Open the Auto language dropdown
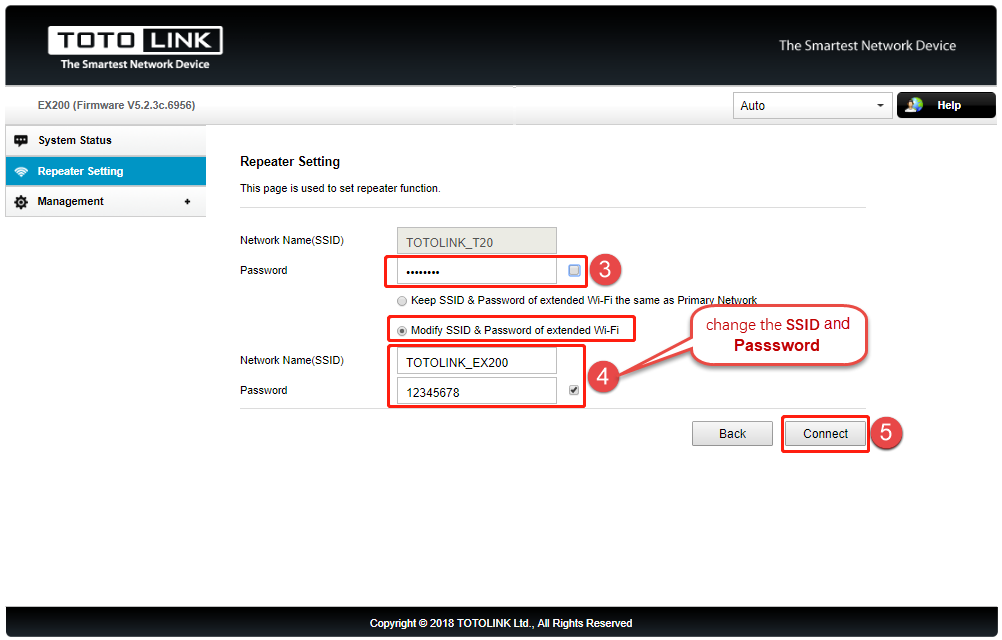 [x=812, y=105]
